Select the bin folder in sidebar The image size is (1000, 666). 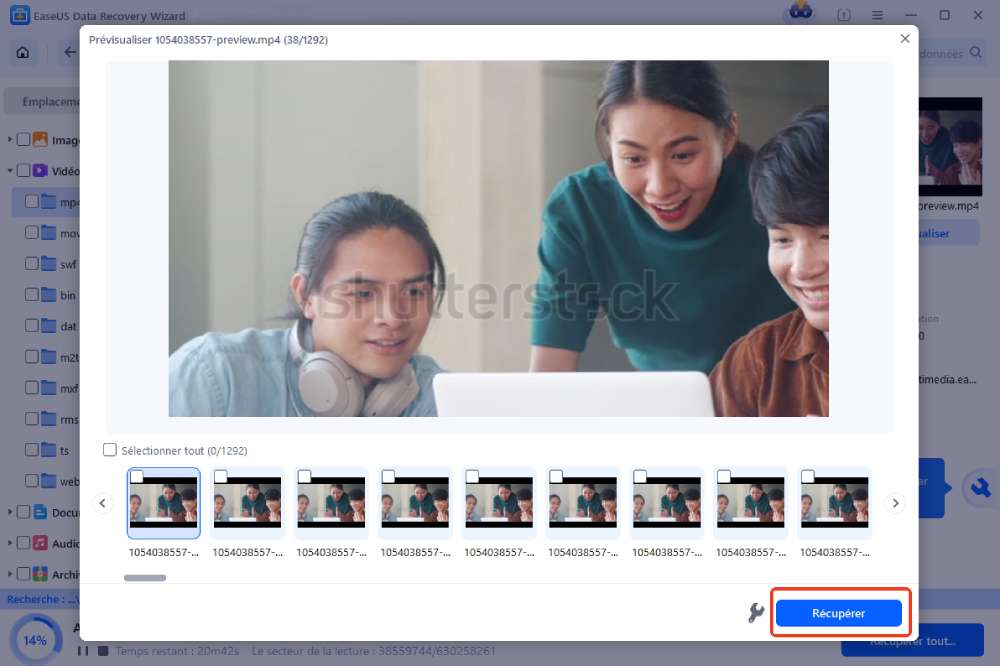[x=47, y=295]
